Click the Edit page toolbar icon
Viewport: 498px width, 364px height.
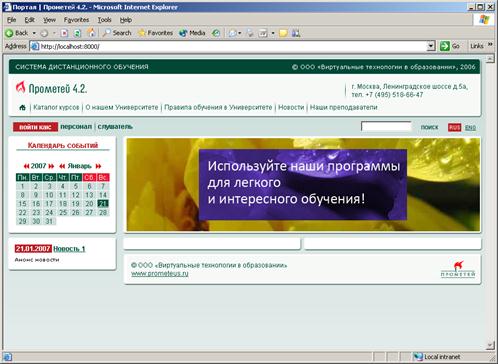(263, 33)
